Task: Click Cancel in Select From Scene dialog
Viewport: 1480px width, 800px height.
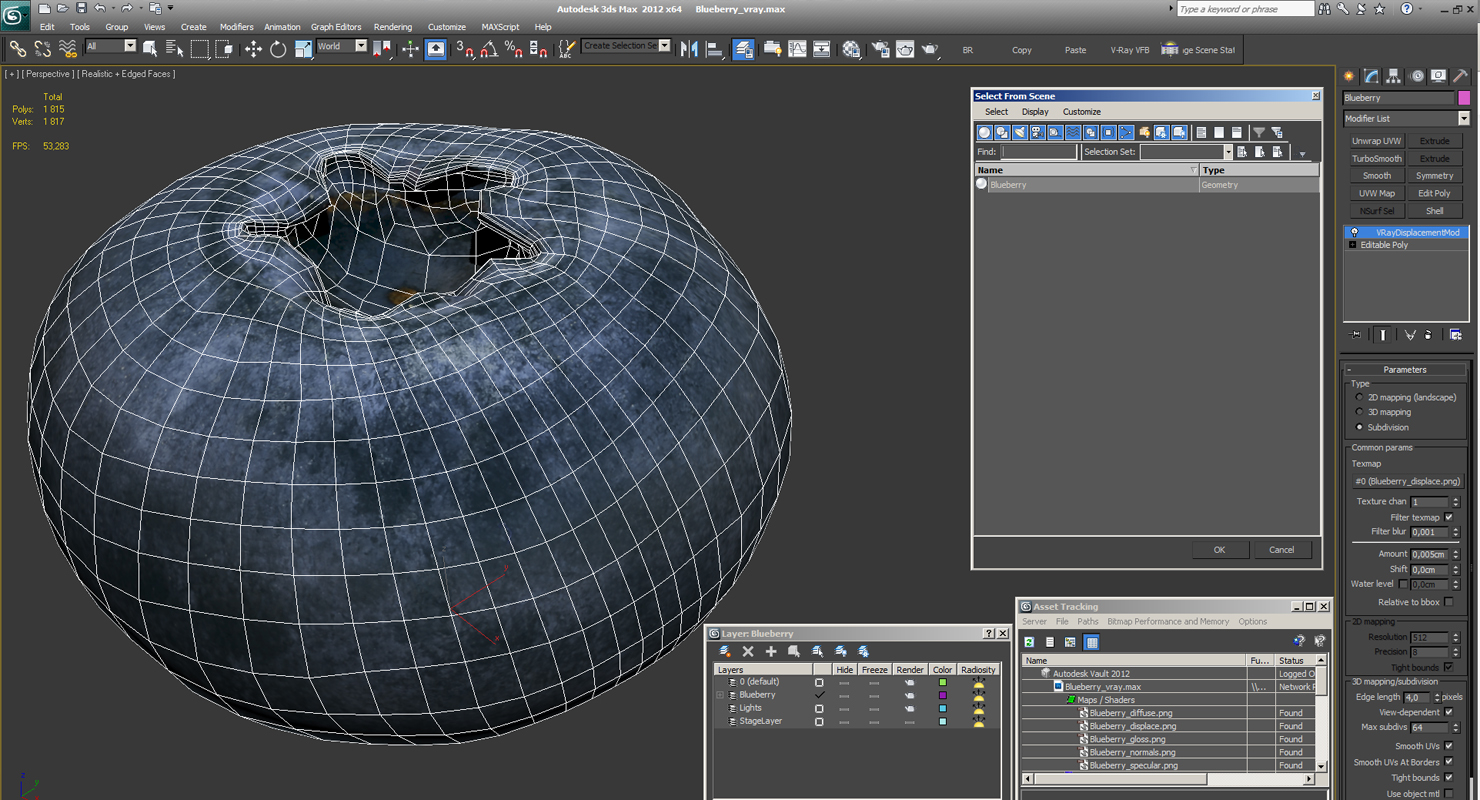Action: (1282, 550)
